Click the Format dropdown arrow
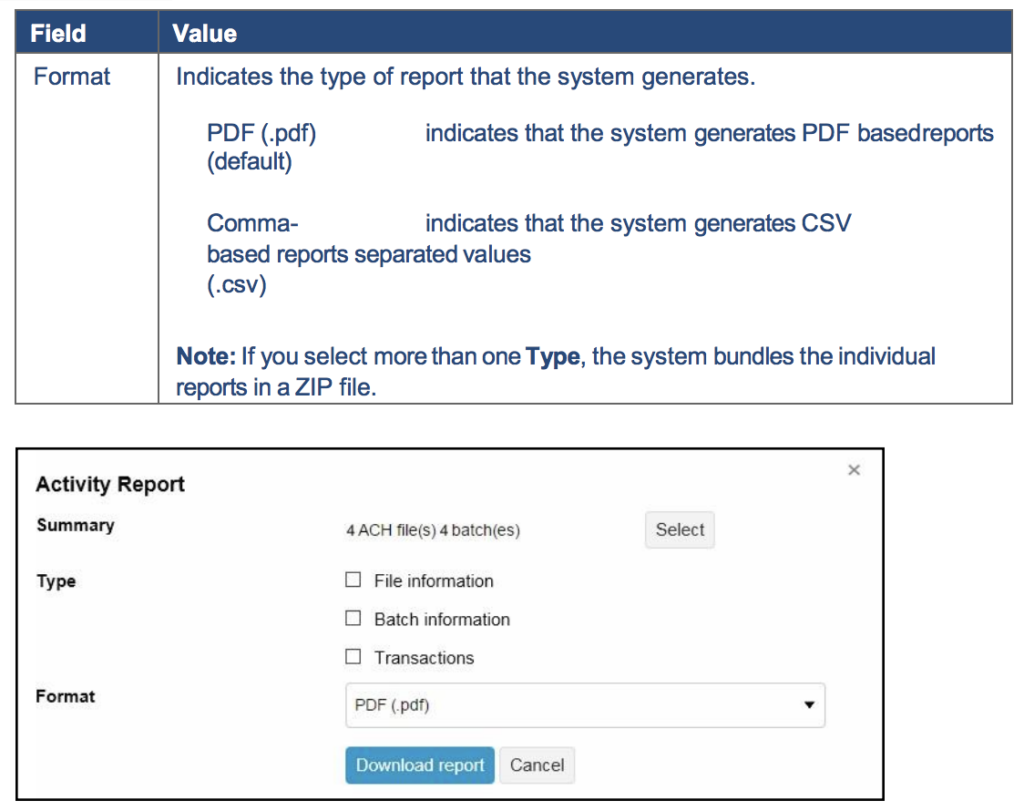The width and height of the screenshot is (1024, 811). point(808,706)
